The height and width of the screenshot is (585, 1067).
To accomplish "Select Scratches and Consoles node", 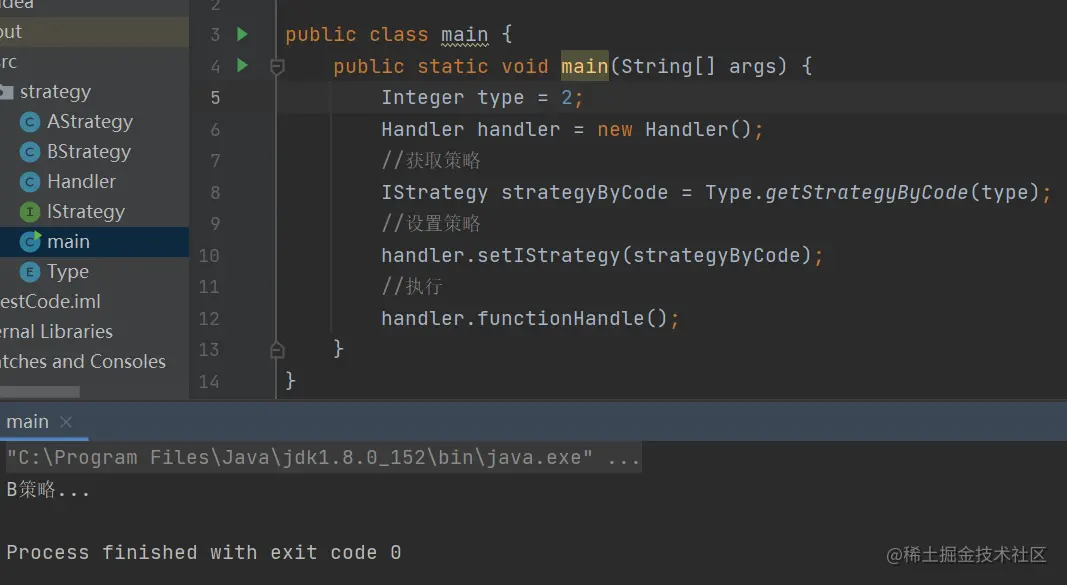I will click(83, 361).
